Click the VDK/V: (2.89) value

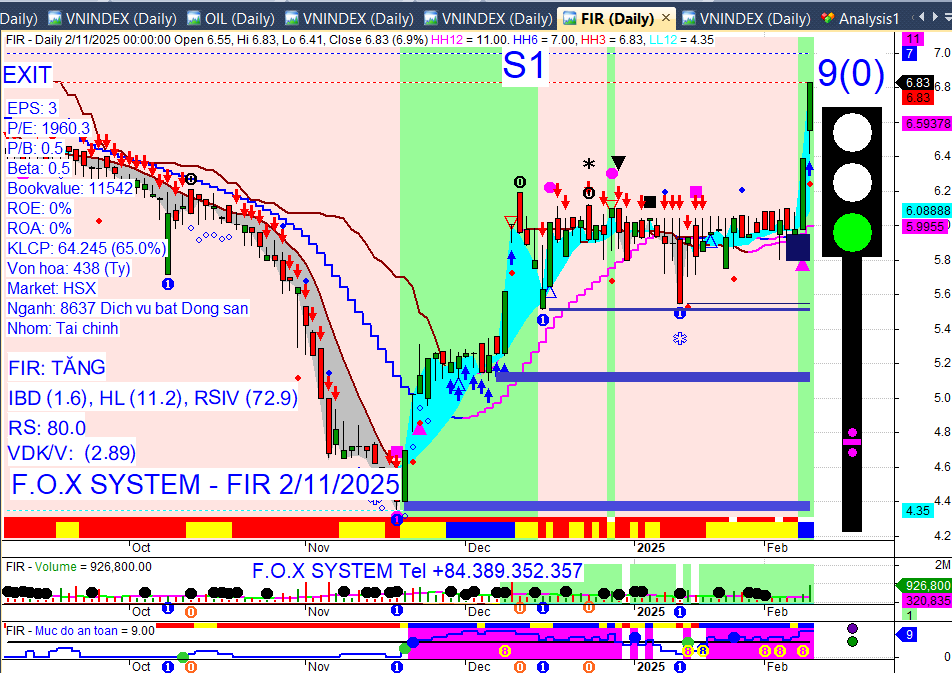72,453
